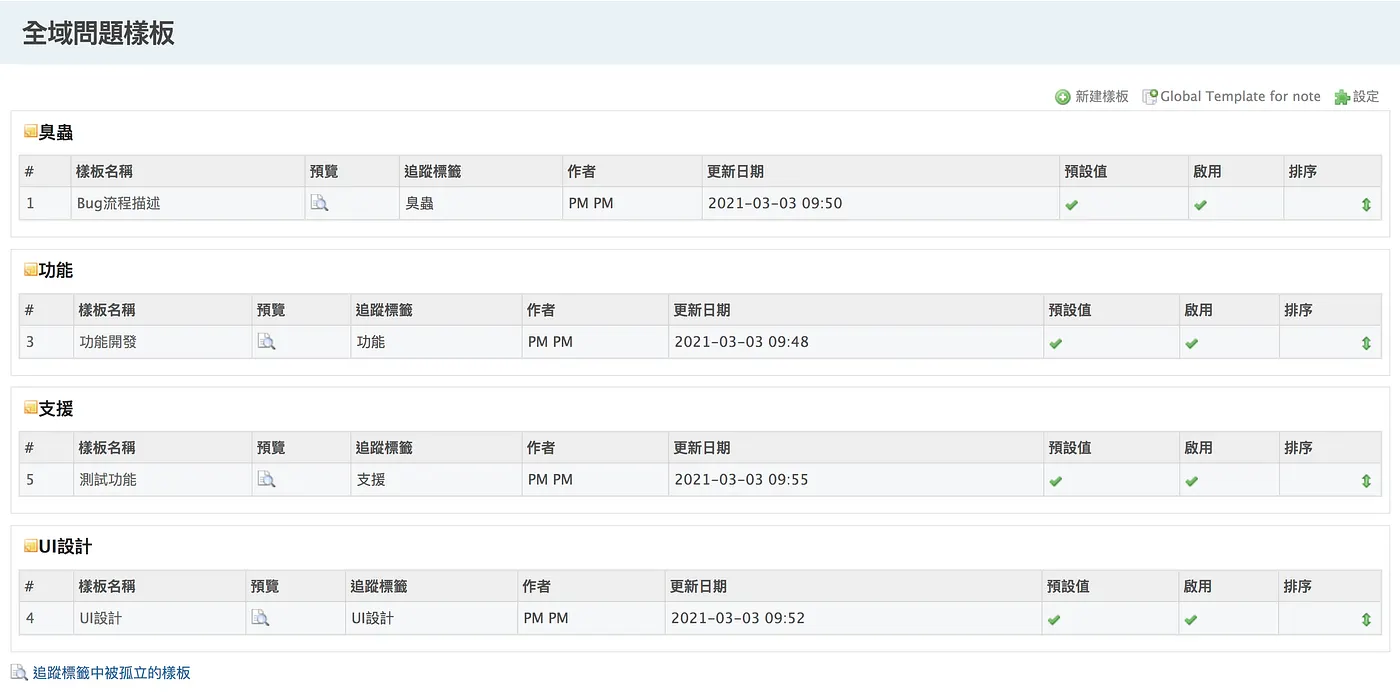Click the date 2021-03-03 09:50
This screenshot has width=1400, height=692.
click(775, 203)
